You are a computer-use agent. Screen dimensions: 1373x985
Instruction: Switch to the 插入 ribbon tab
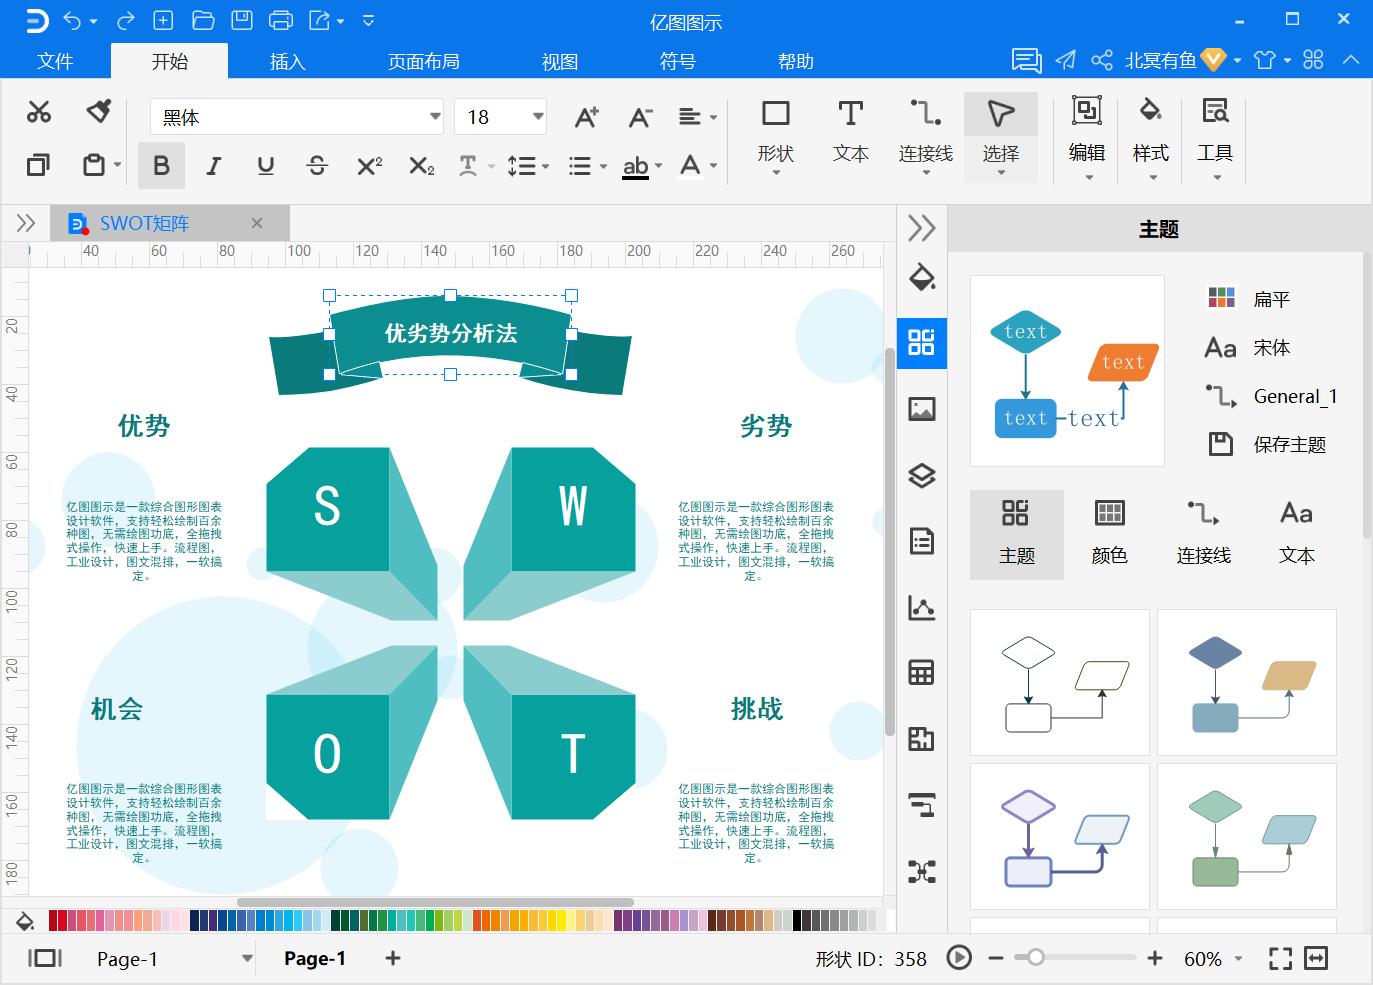(286, 61)
